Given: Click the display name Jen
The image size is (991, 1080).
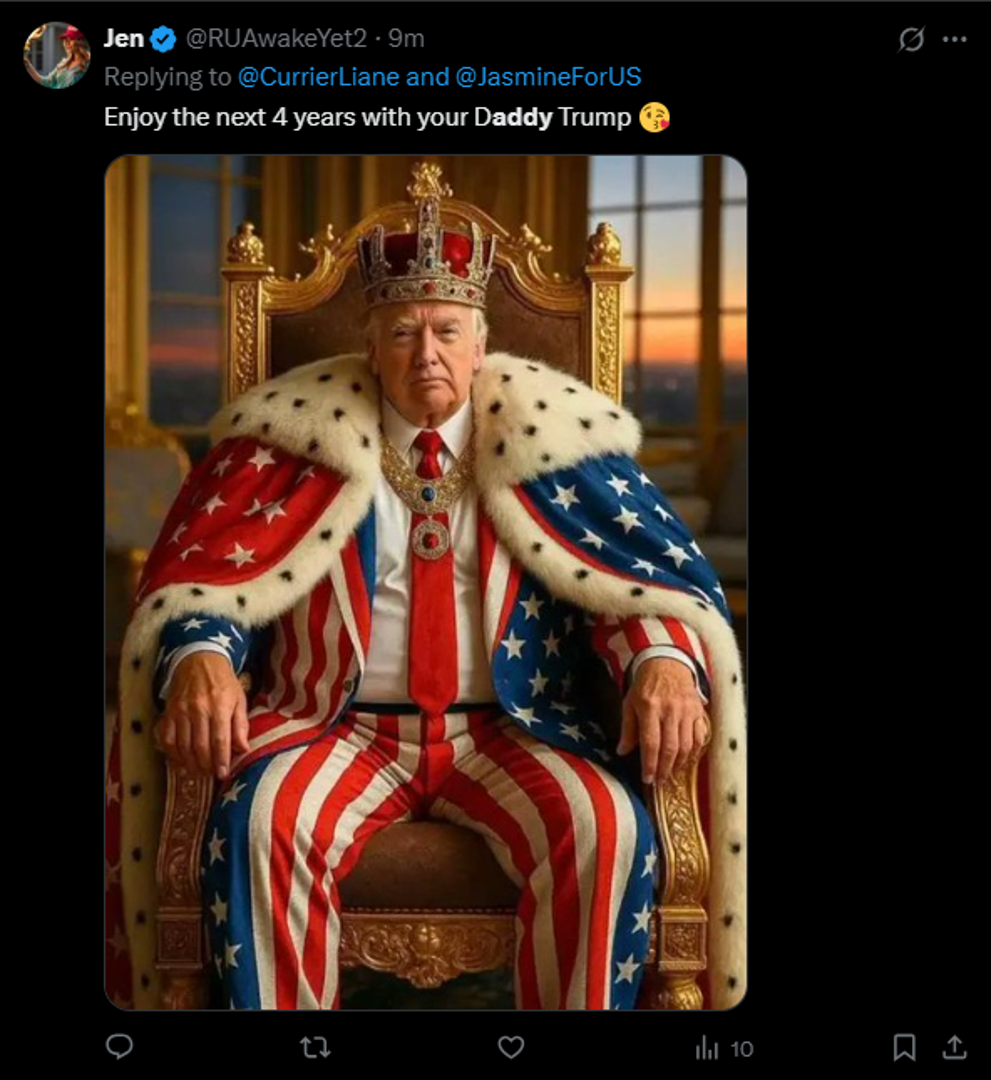Looking at the screenshot, I should pyautogui.click(x=124, y=39).
